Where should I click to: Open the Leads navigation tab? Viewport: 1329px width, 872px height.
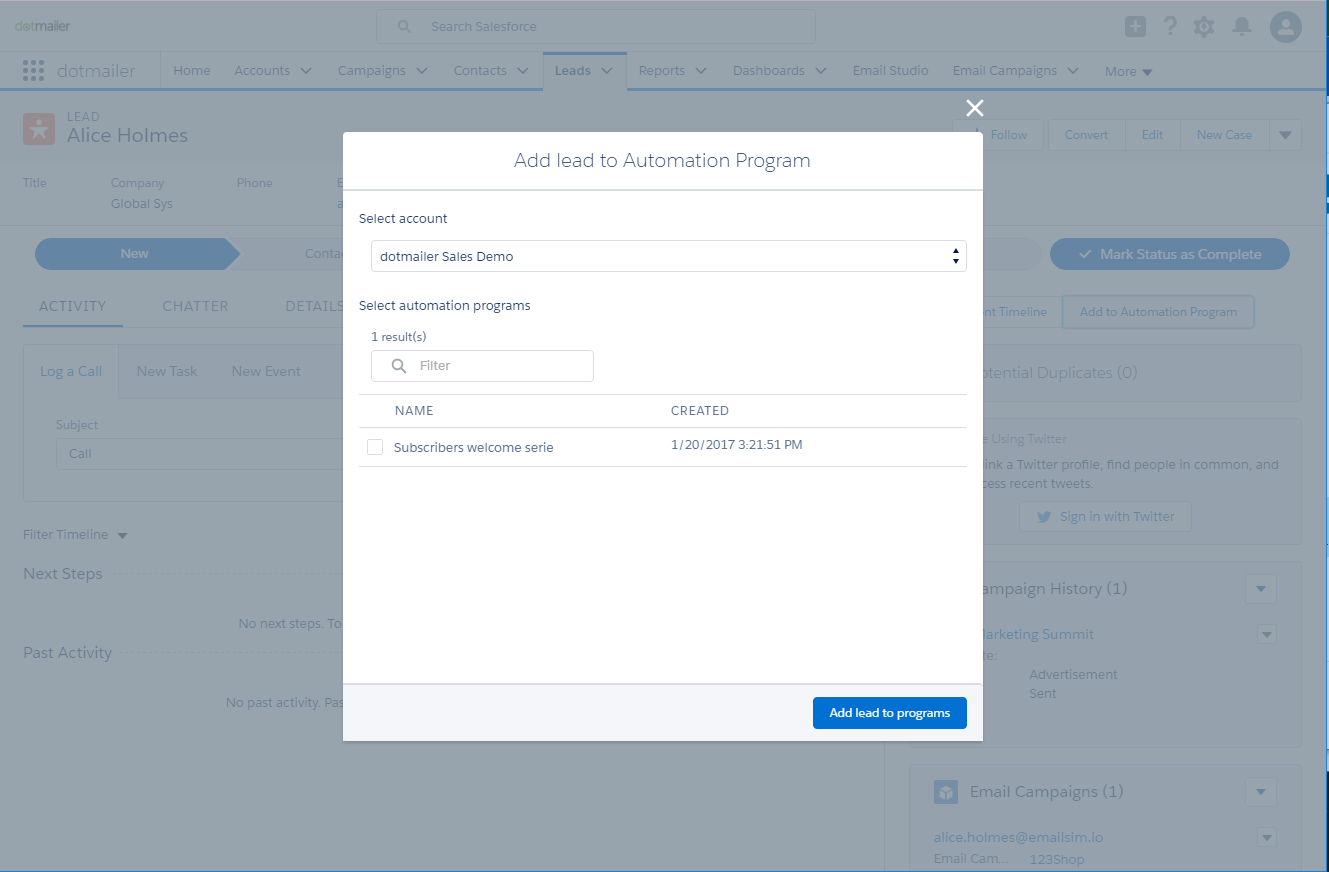[x=575, y=70]
